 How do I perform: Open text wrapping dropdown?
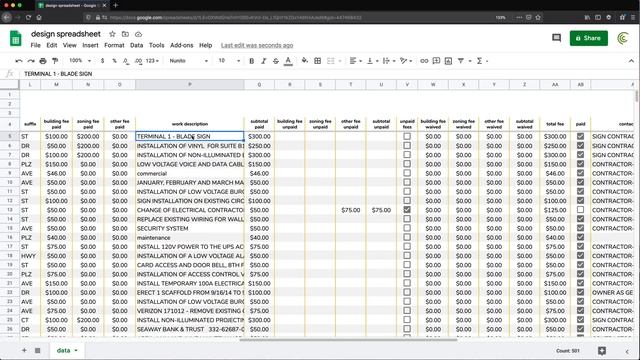tap(389, 61)
